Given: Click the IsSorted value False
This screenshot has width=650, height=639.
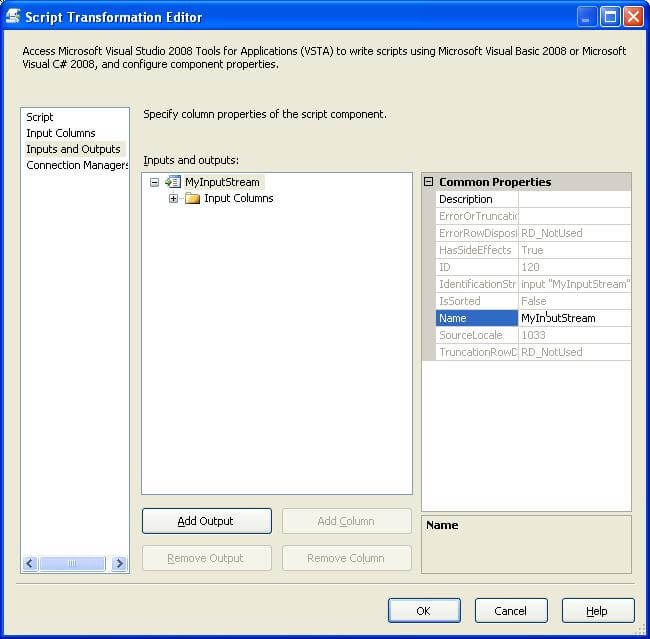Looking at the screenshot, I should 575,301.
